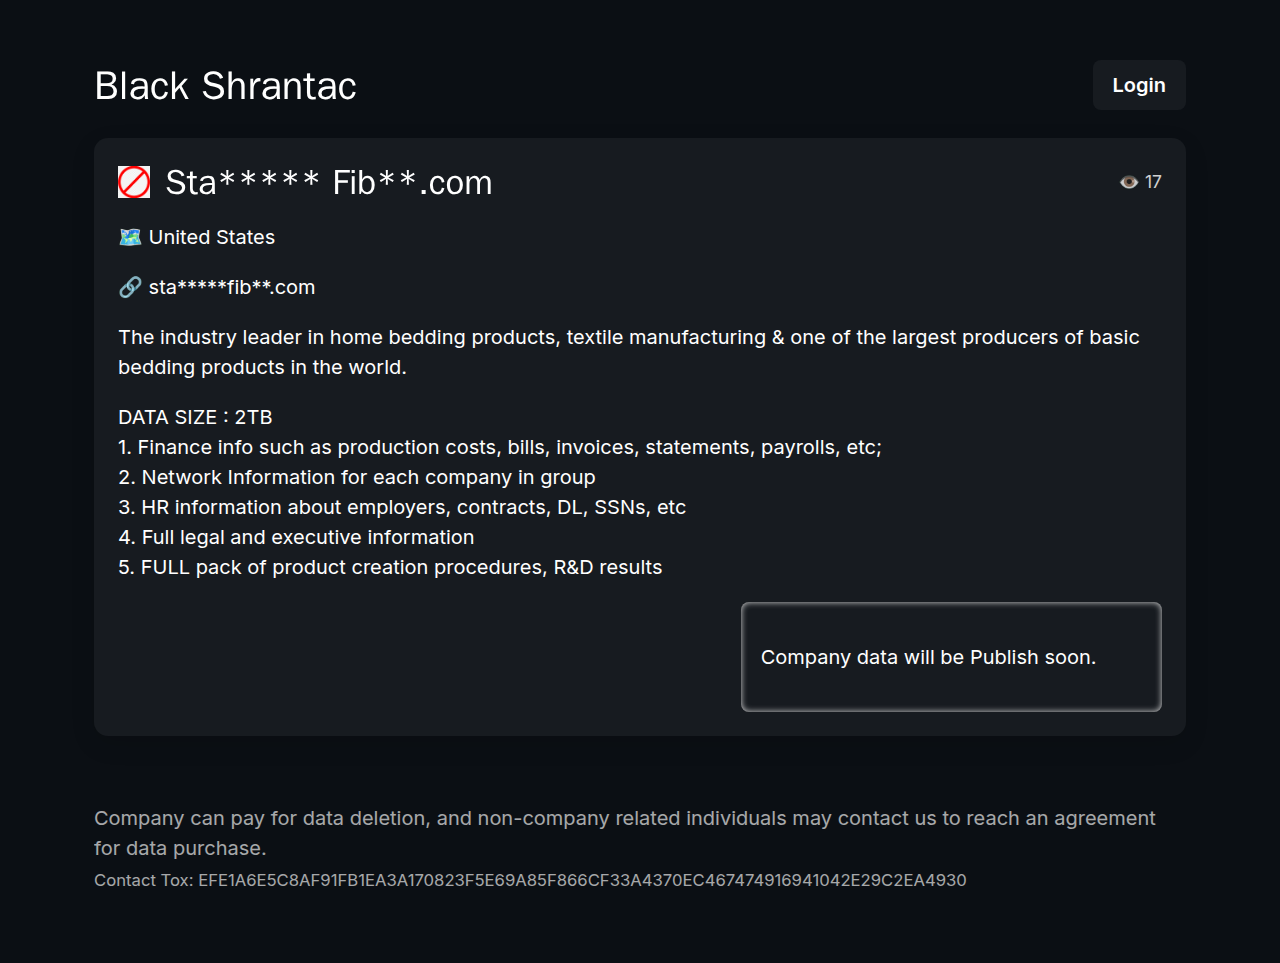Click the Company data will be Publish soon box
This screenshot has height=963, width=1280.
[950, 657]
